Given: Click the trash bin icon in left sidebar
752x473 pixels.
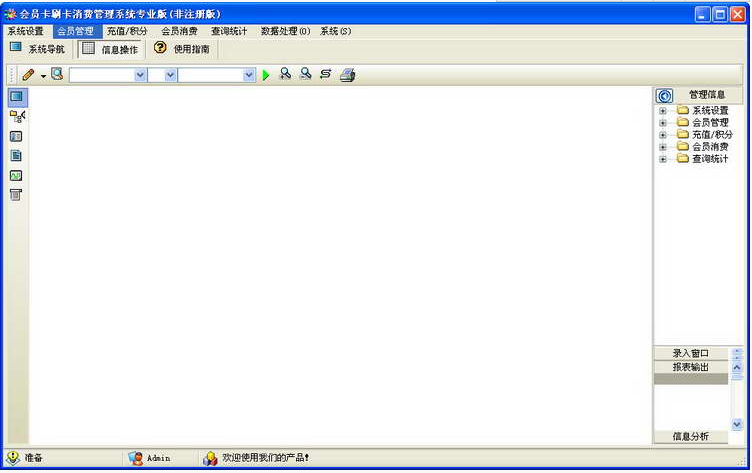Looking at the screenshot, I should point(16,195).
